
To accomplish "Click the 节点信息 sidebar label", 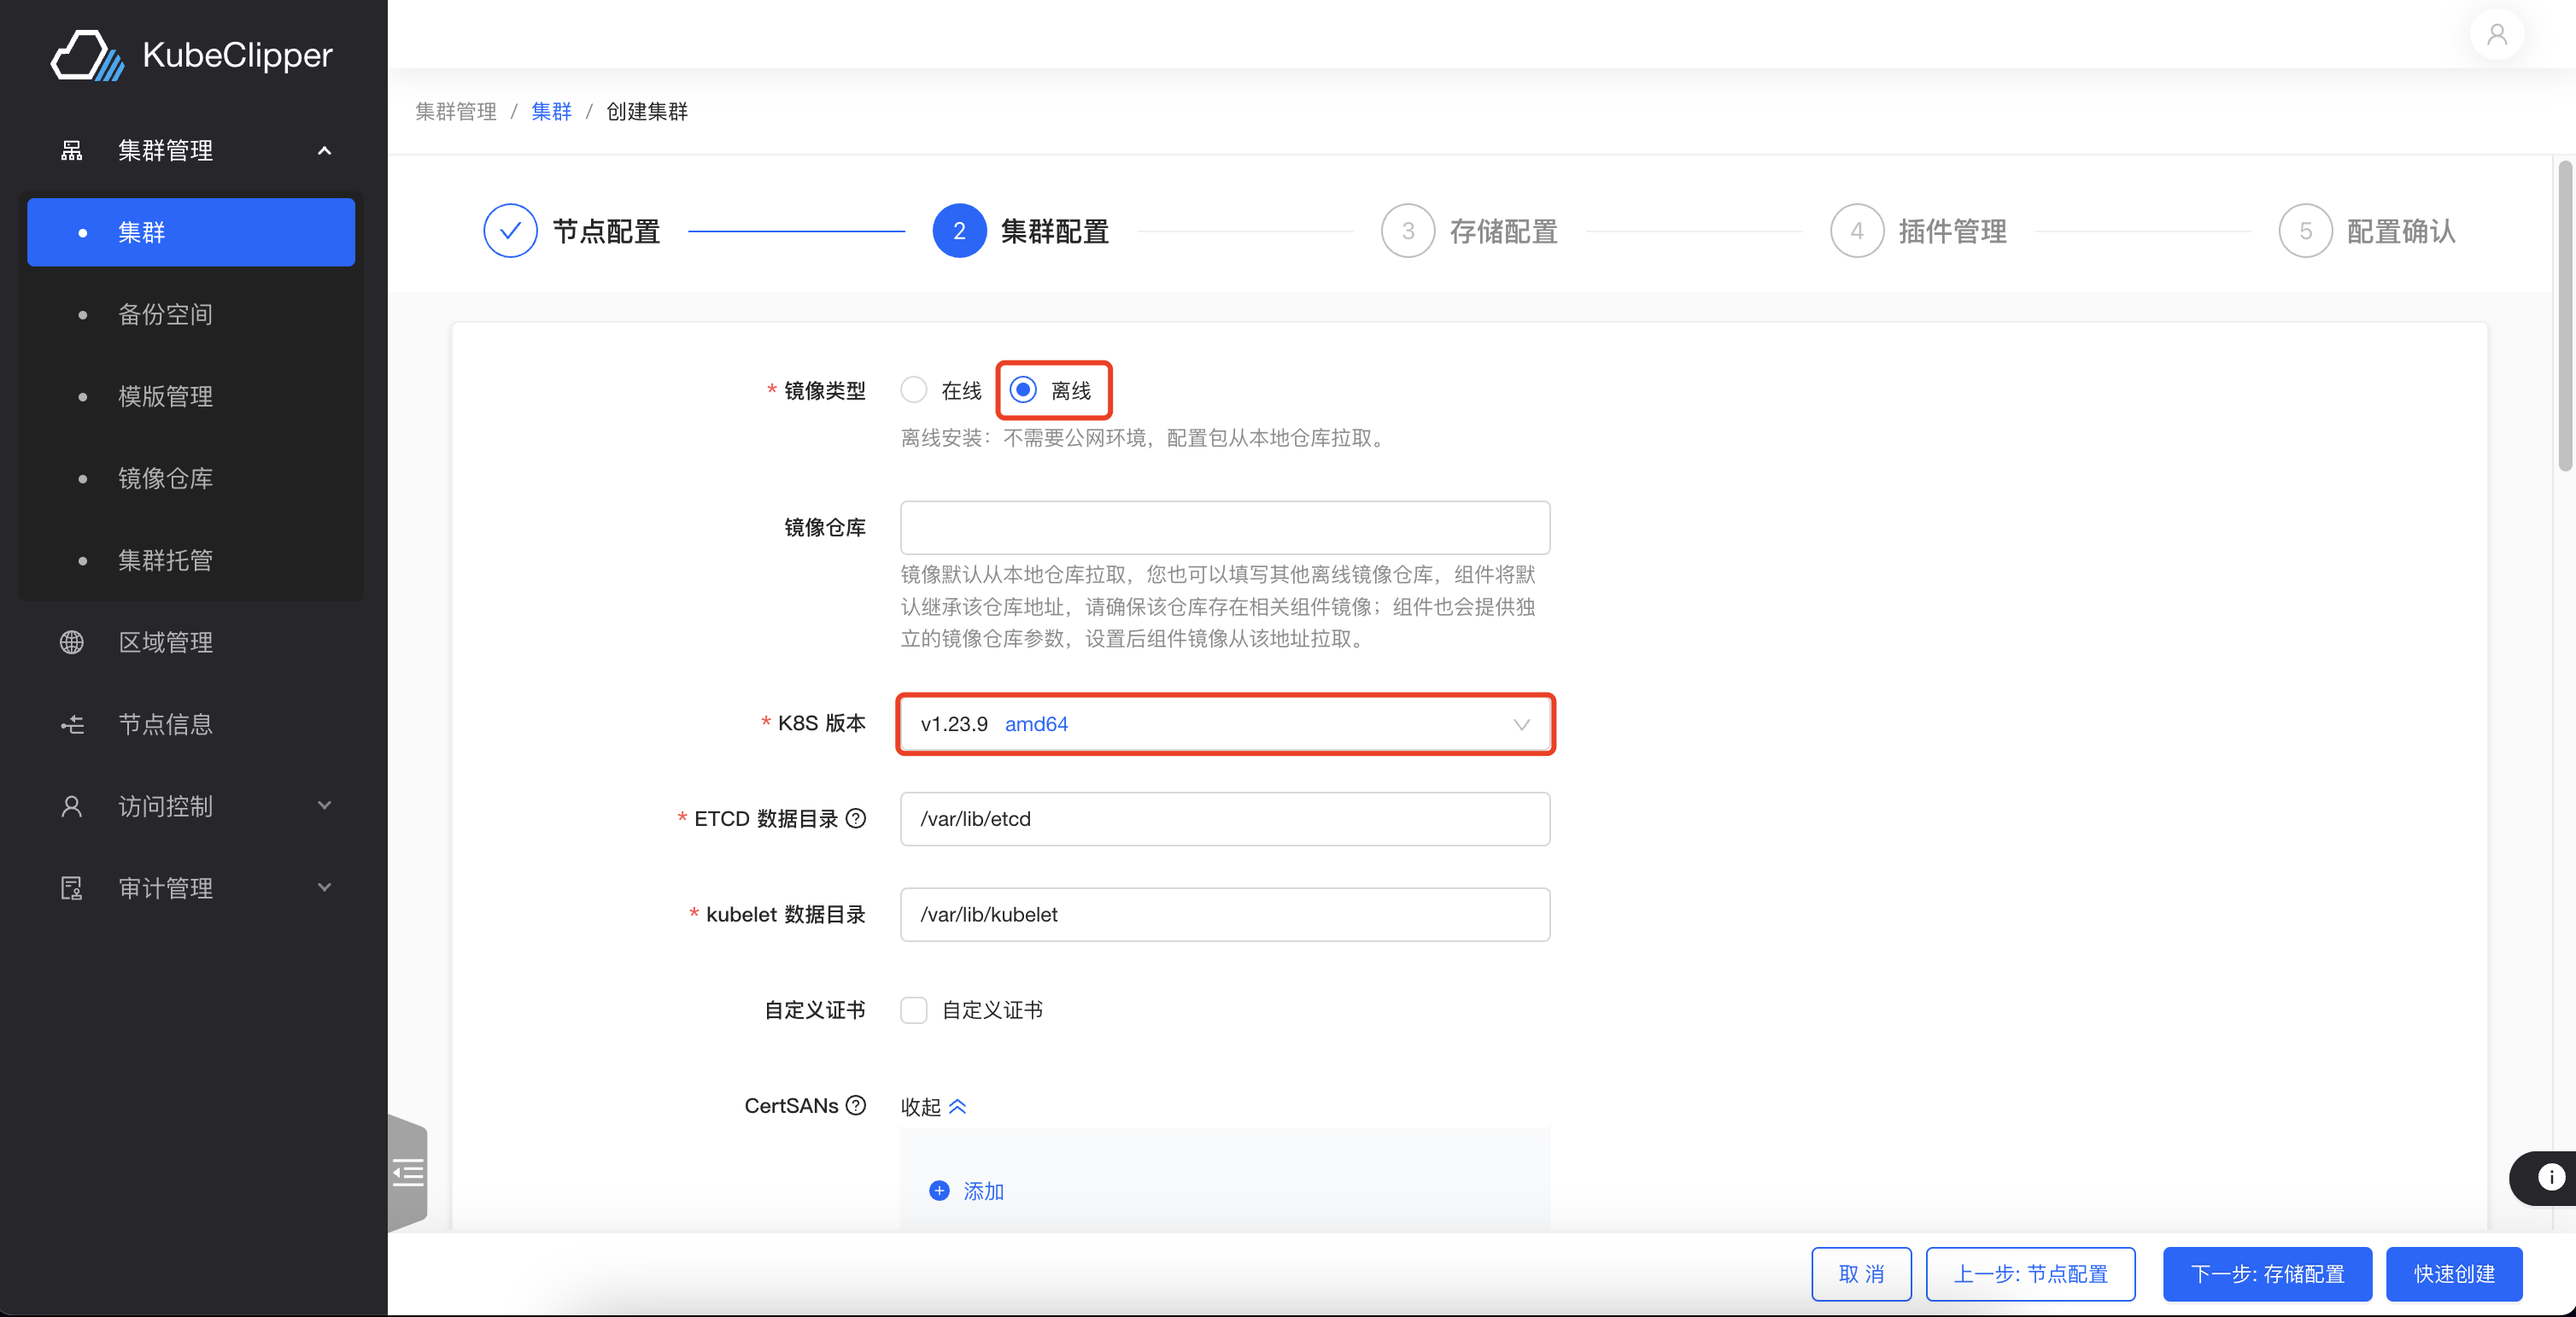I will click(x=166, y=724).
